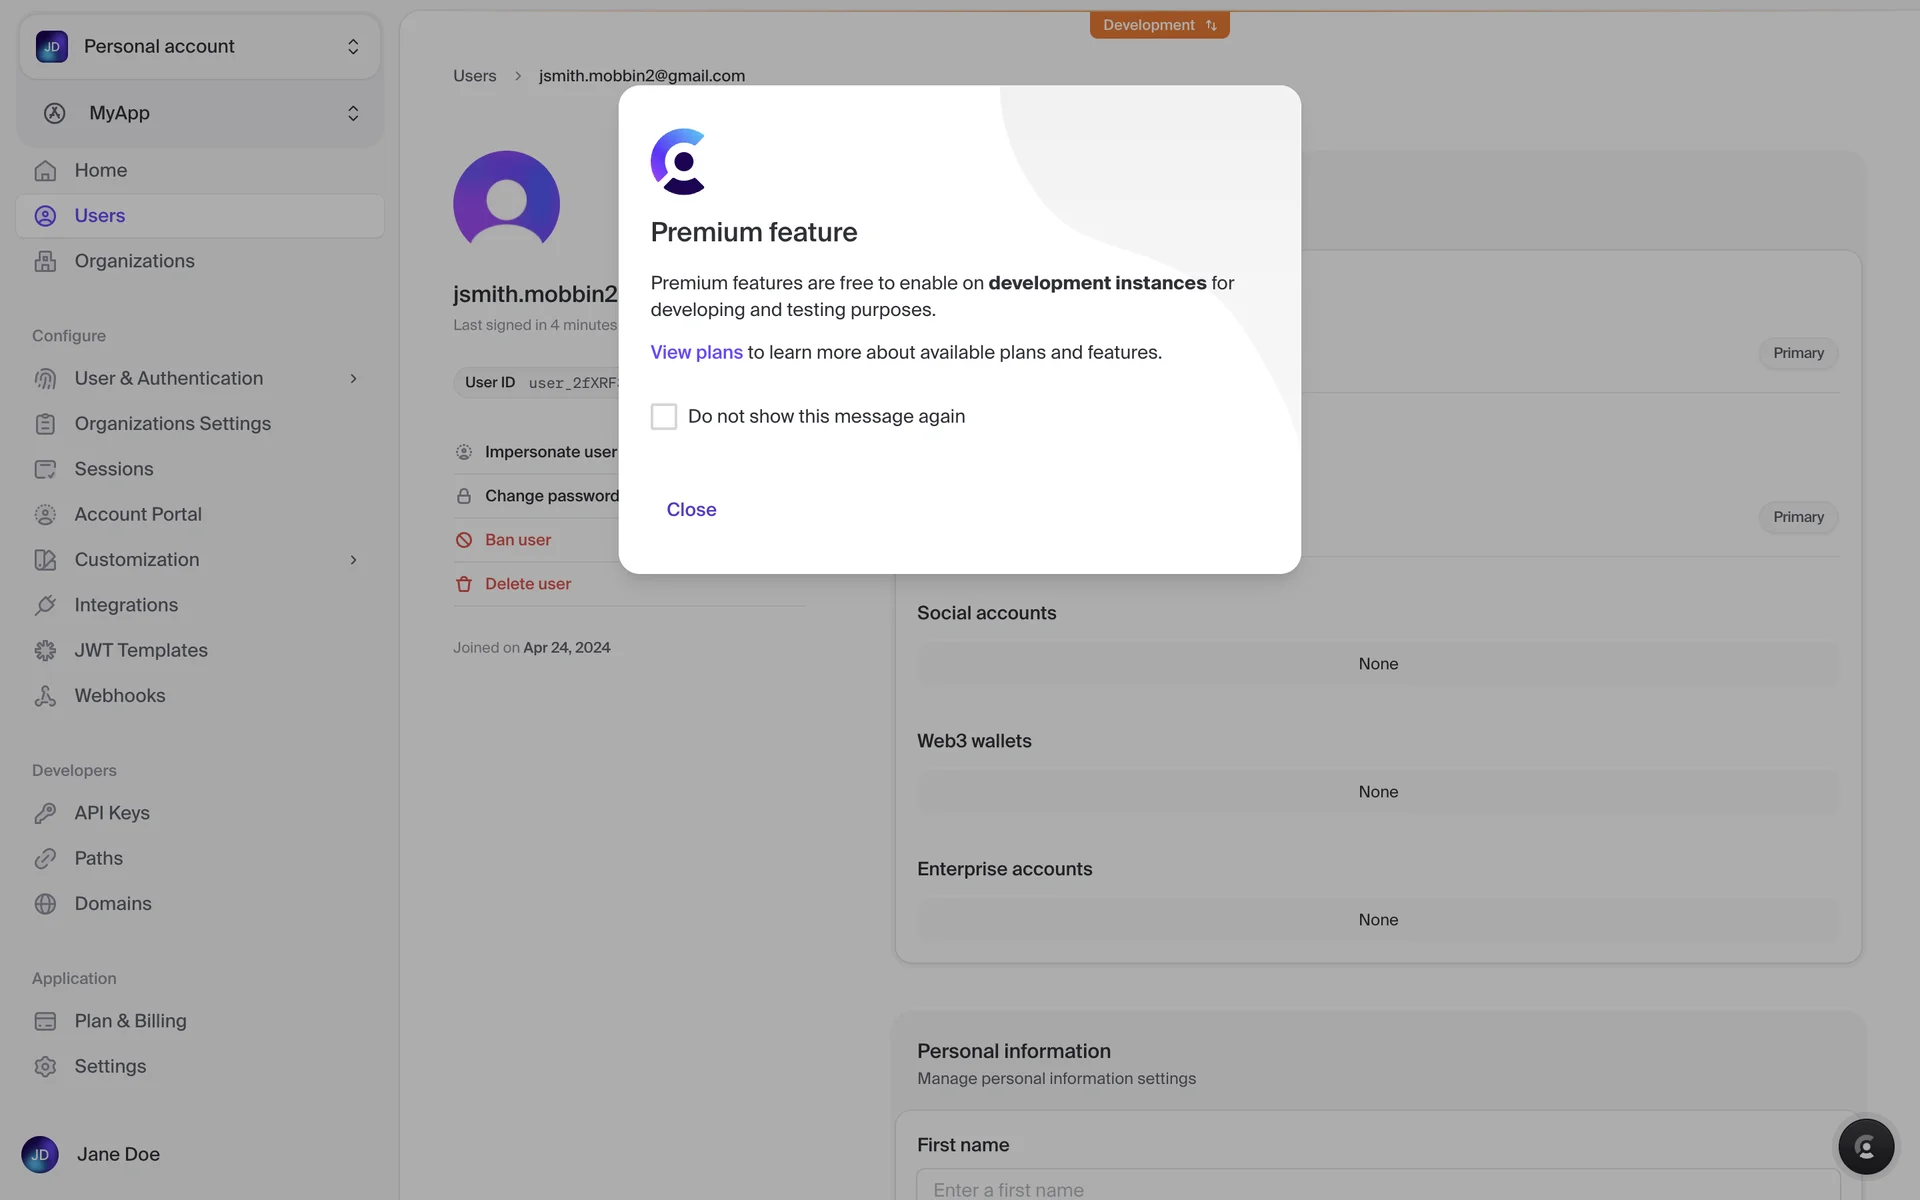The width and height of the screenshot is (1920, 1200).
Task: Open the floating support chat icon
Action: tap(1865, 1146)
